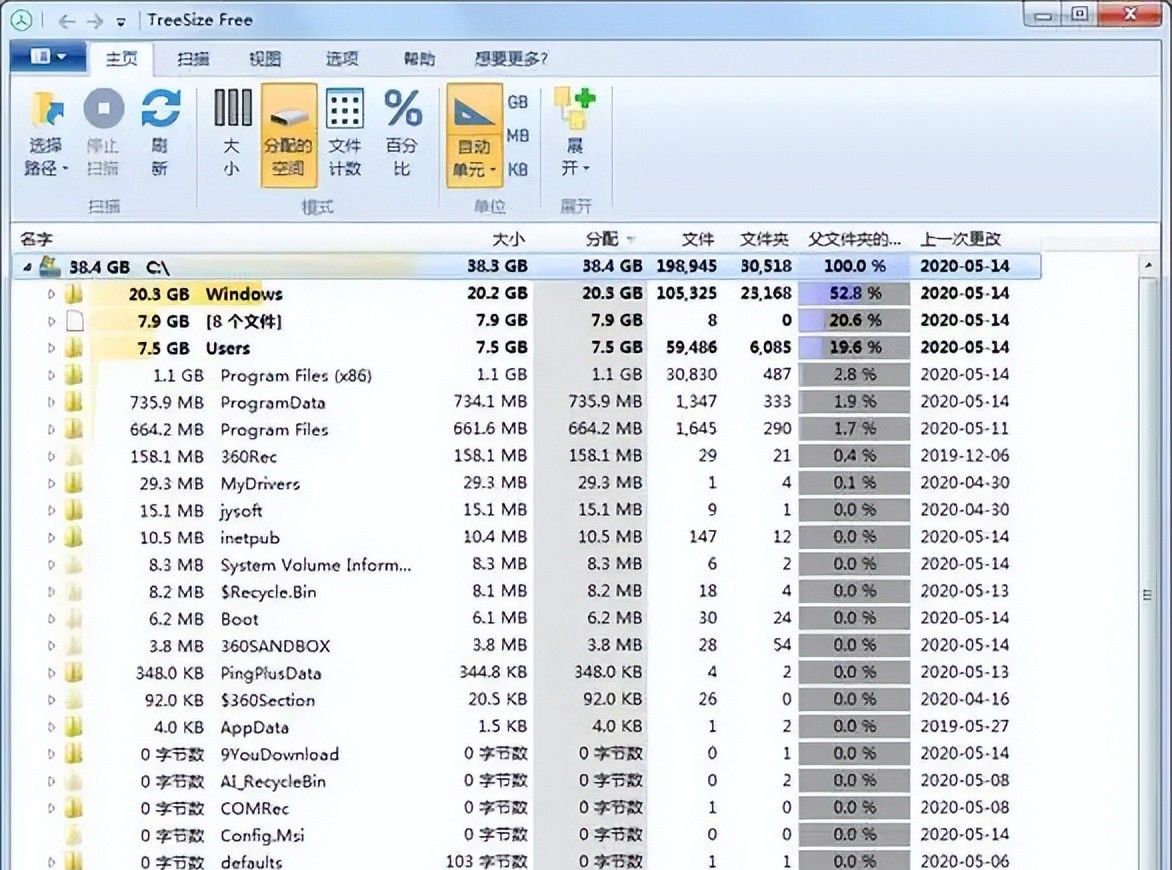This screenshot has height=870, width=1172.
Task: Open the Scan (扫描) ribbon tab
Action: point(193,58)
